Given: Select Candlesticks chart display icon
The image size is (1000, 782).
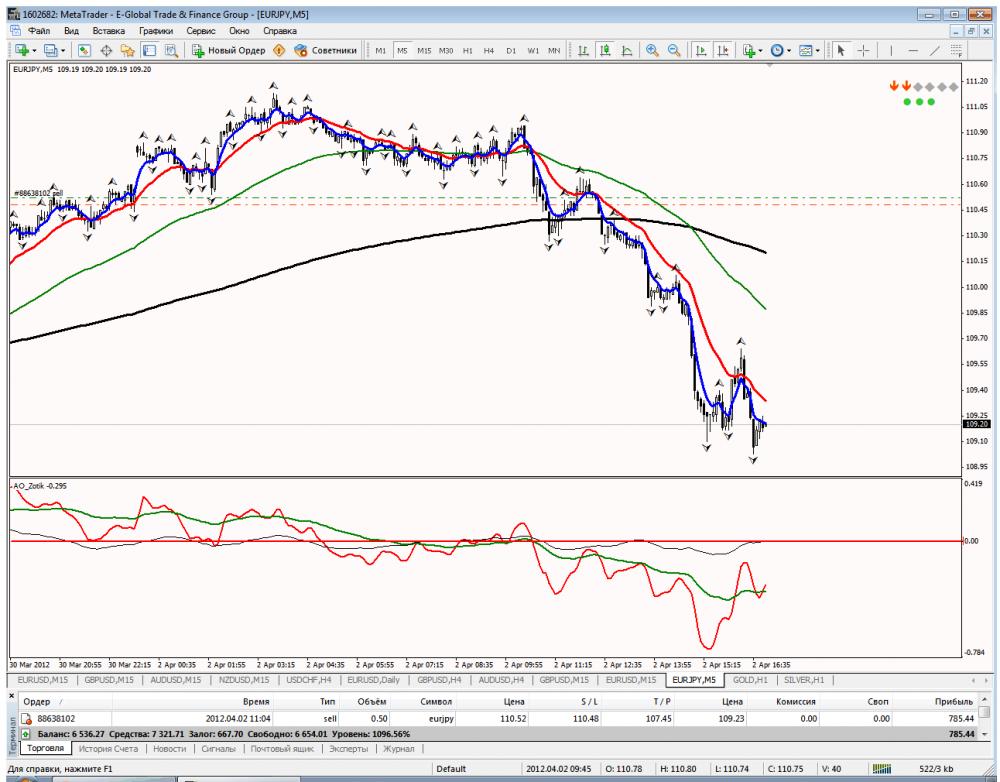Looking at the screenshot, I should (605, 50).
